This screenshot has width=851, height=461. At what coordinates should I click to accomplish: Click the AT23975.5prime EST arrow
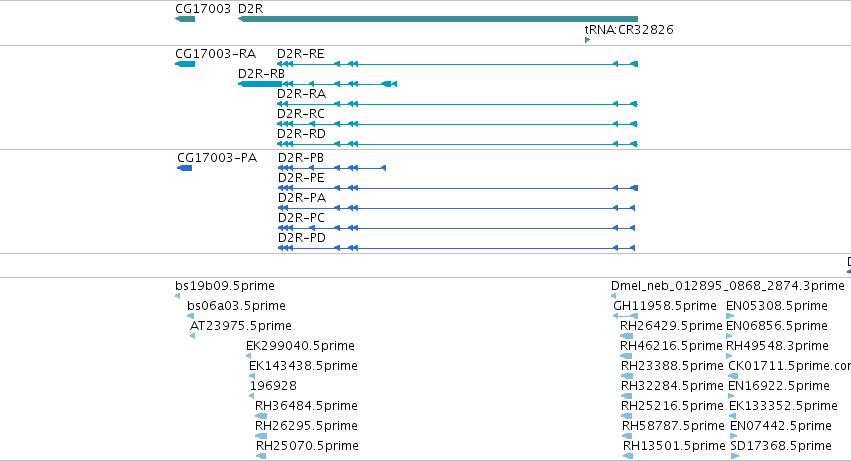[x=193, y=336]
